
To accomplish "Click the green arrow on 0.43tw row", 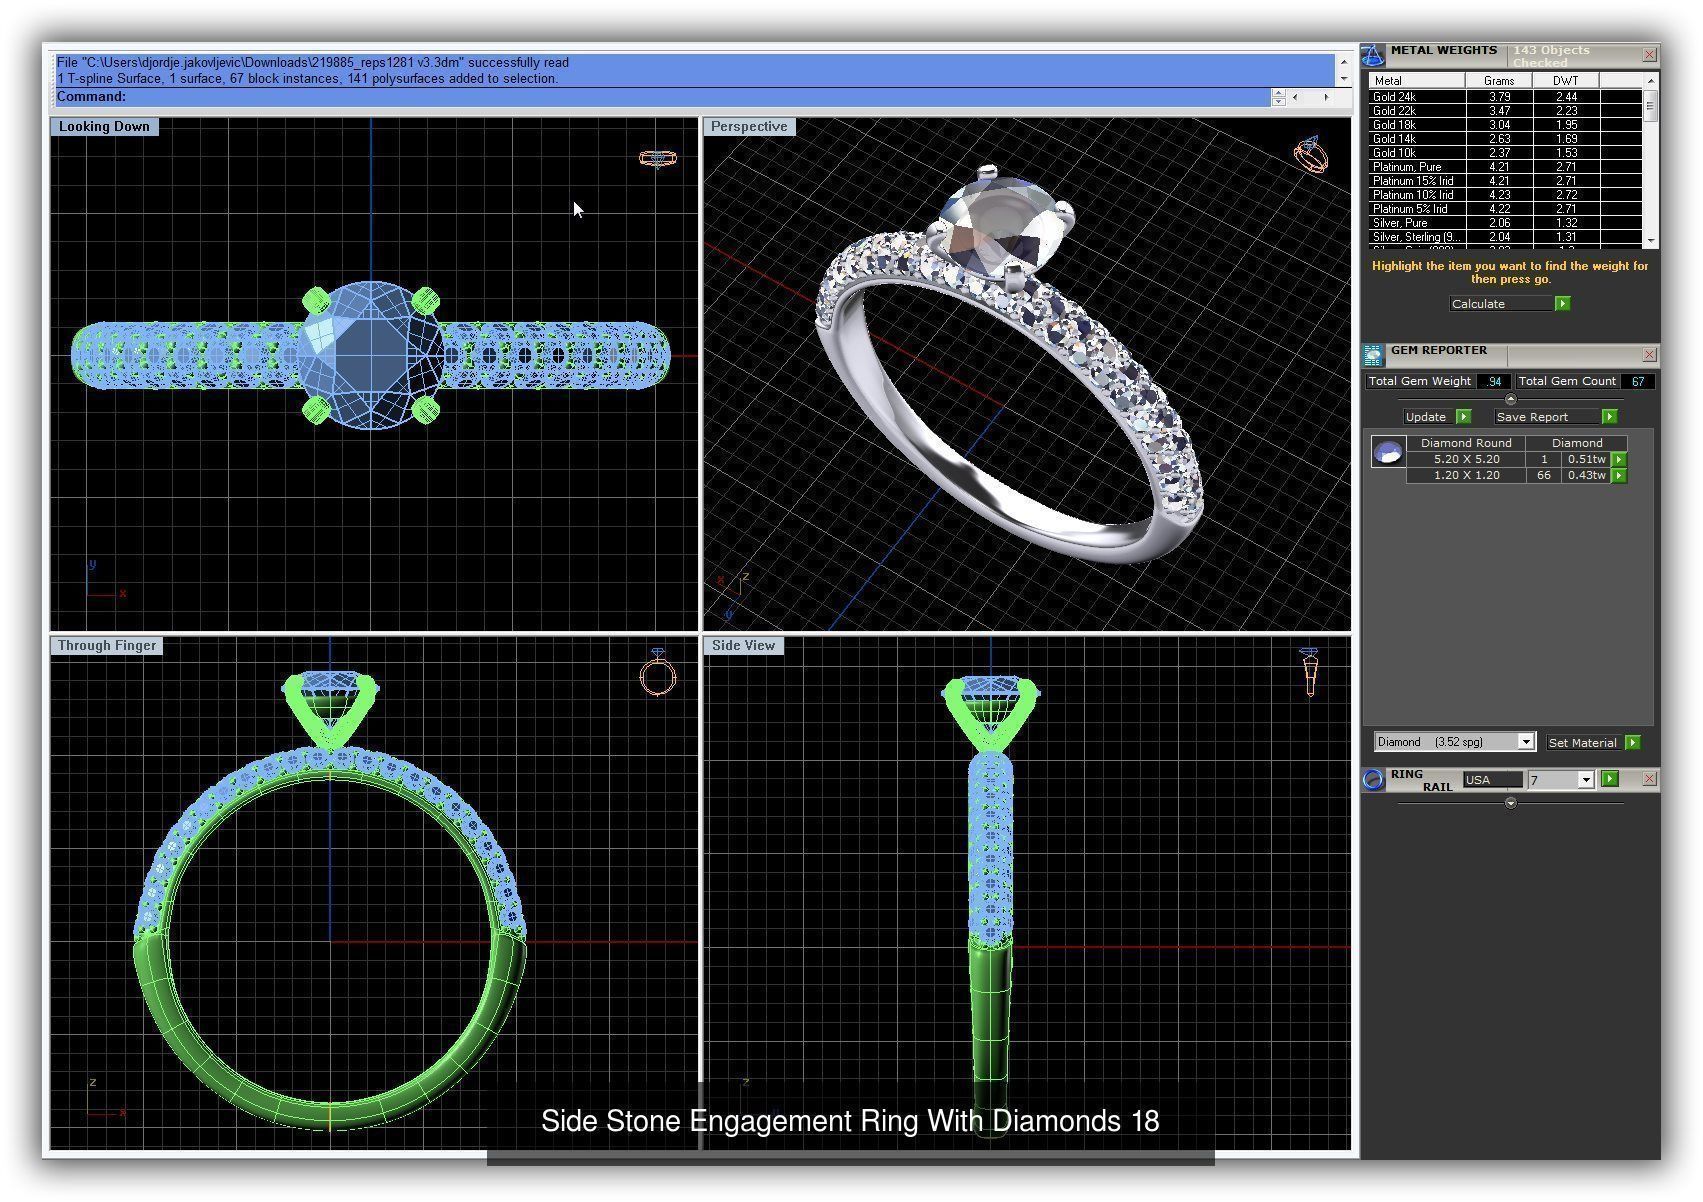I will tap(1619, 476).
